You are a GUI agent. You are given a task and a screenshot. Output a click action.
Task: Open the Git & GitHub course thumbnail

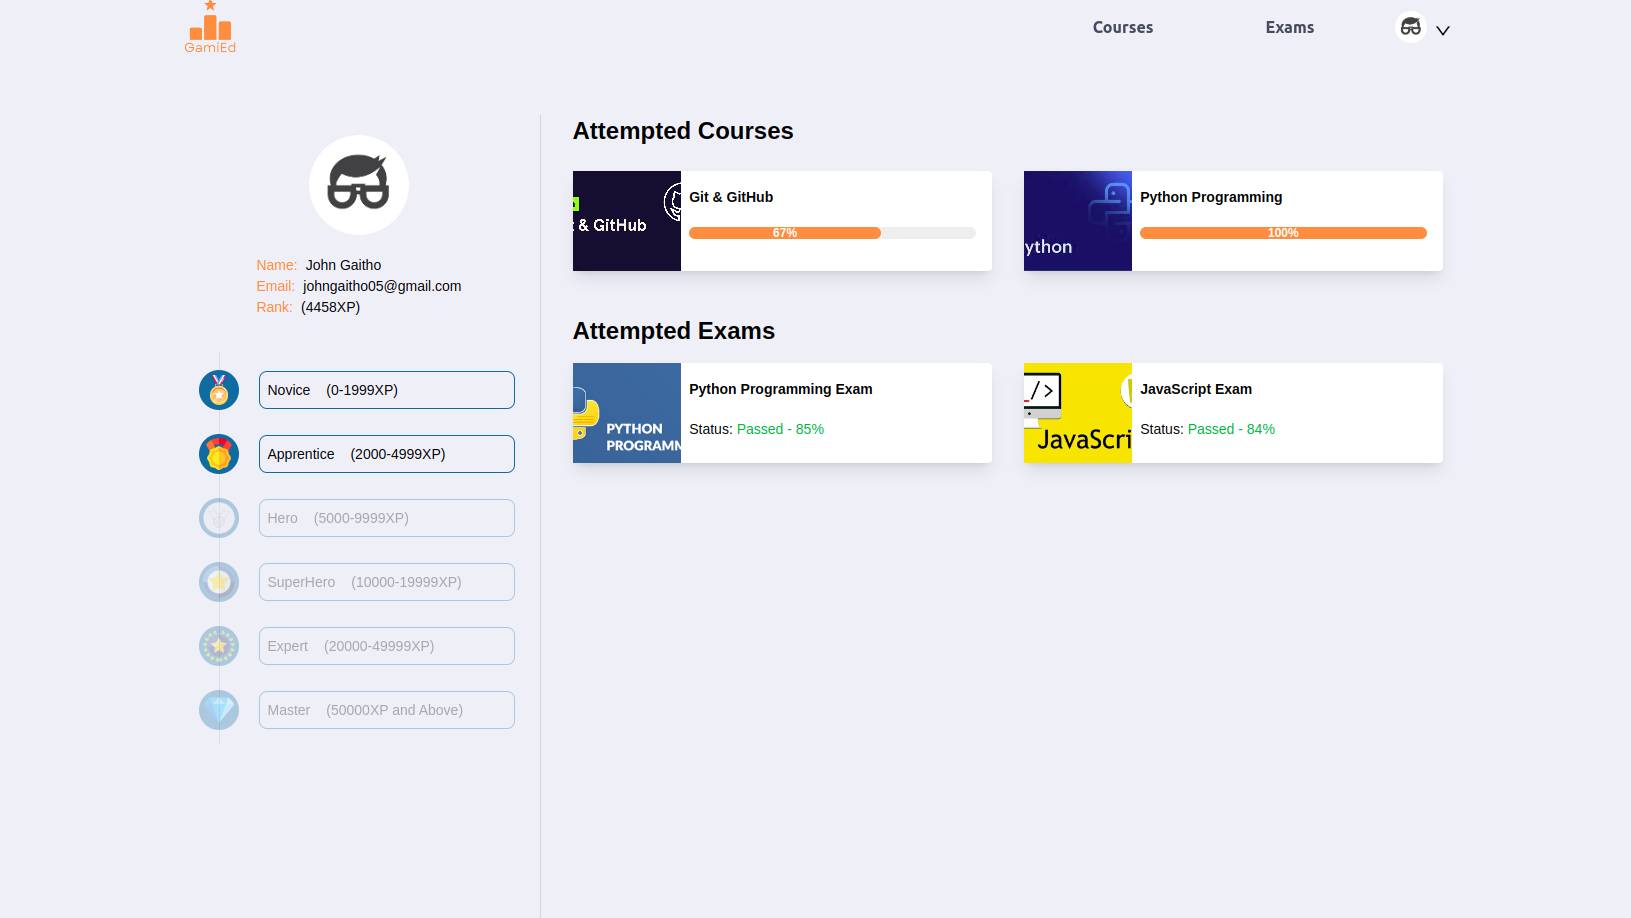click(x=627, y=221)
